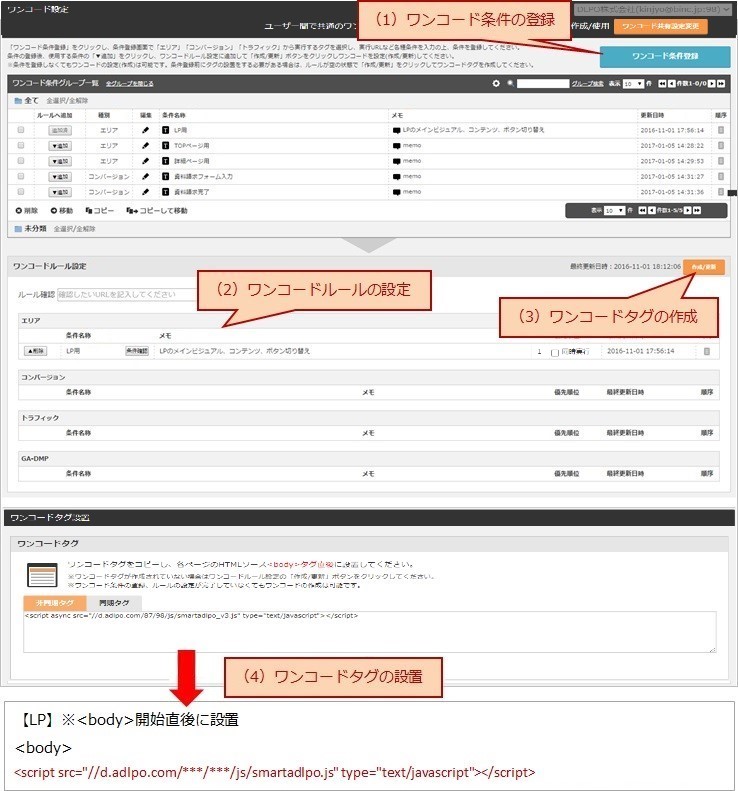Click the 種別 column header
738x791 pixels.
click(104, 116)
